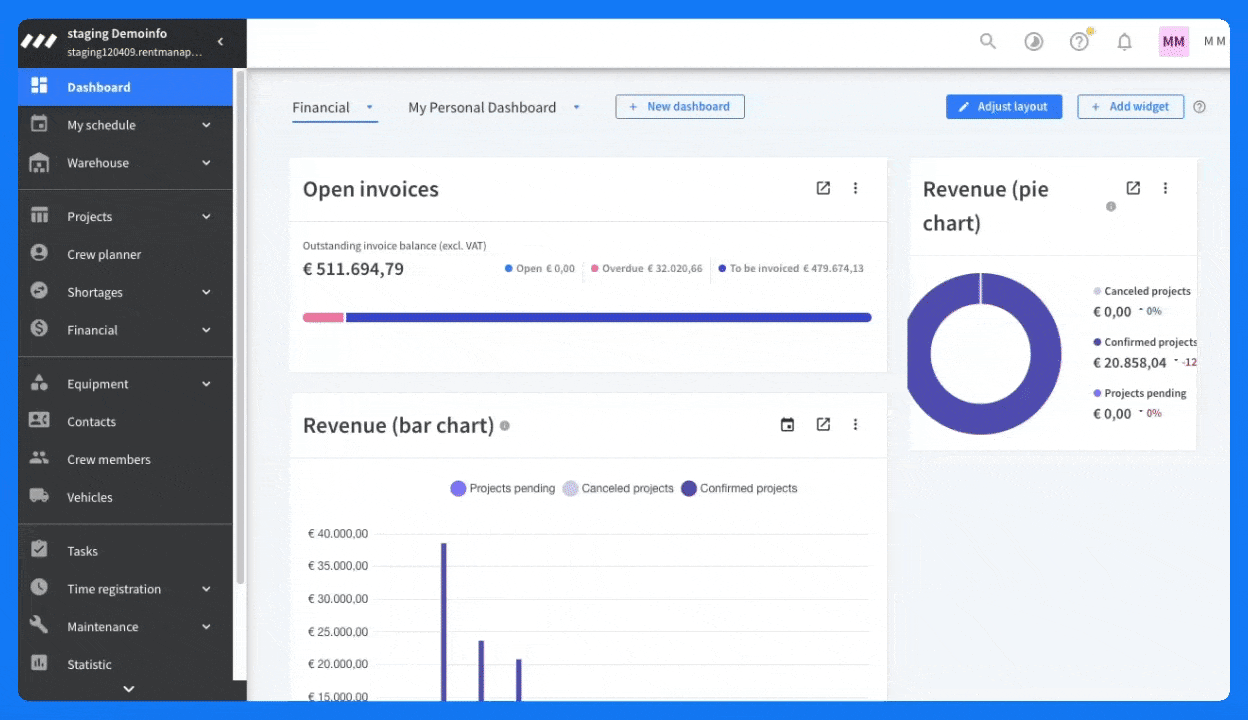Open Open invoices widget in new window
The height and width of the screenshot is (720, 1248).
823,188
